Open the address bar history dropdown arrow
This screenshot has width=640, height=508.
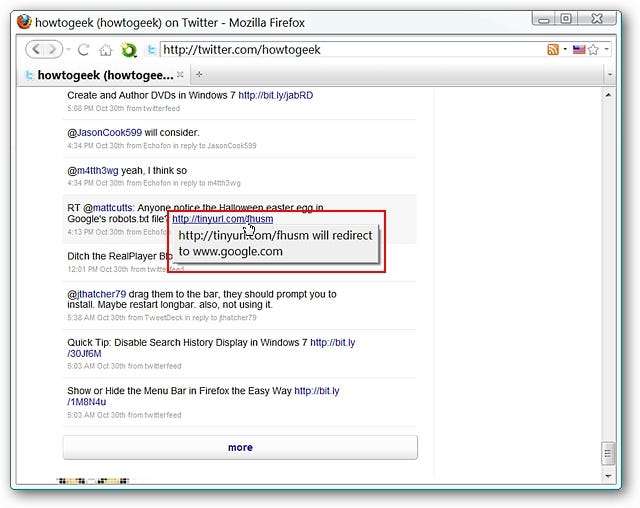(x=607, y=49)
